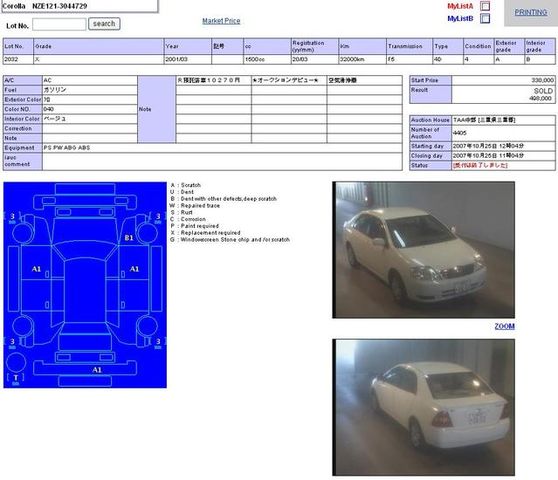The height and width of the screenshot is (480, 558).
Task: Tick the MyListB checkbox
Action: click(485, 19)
